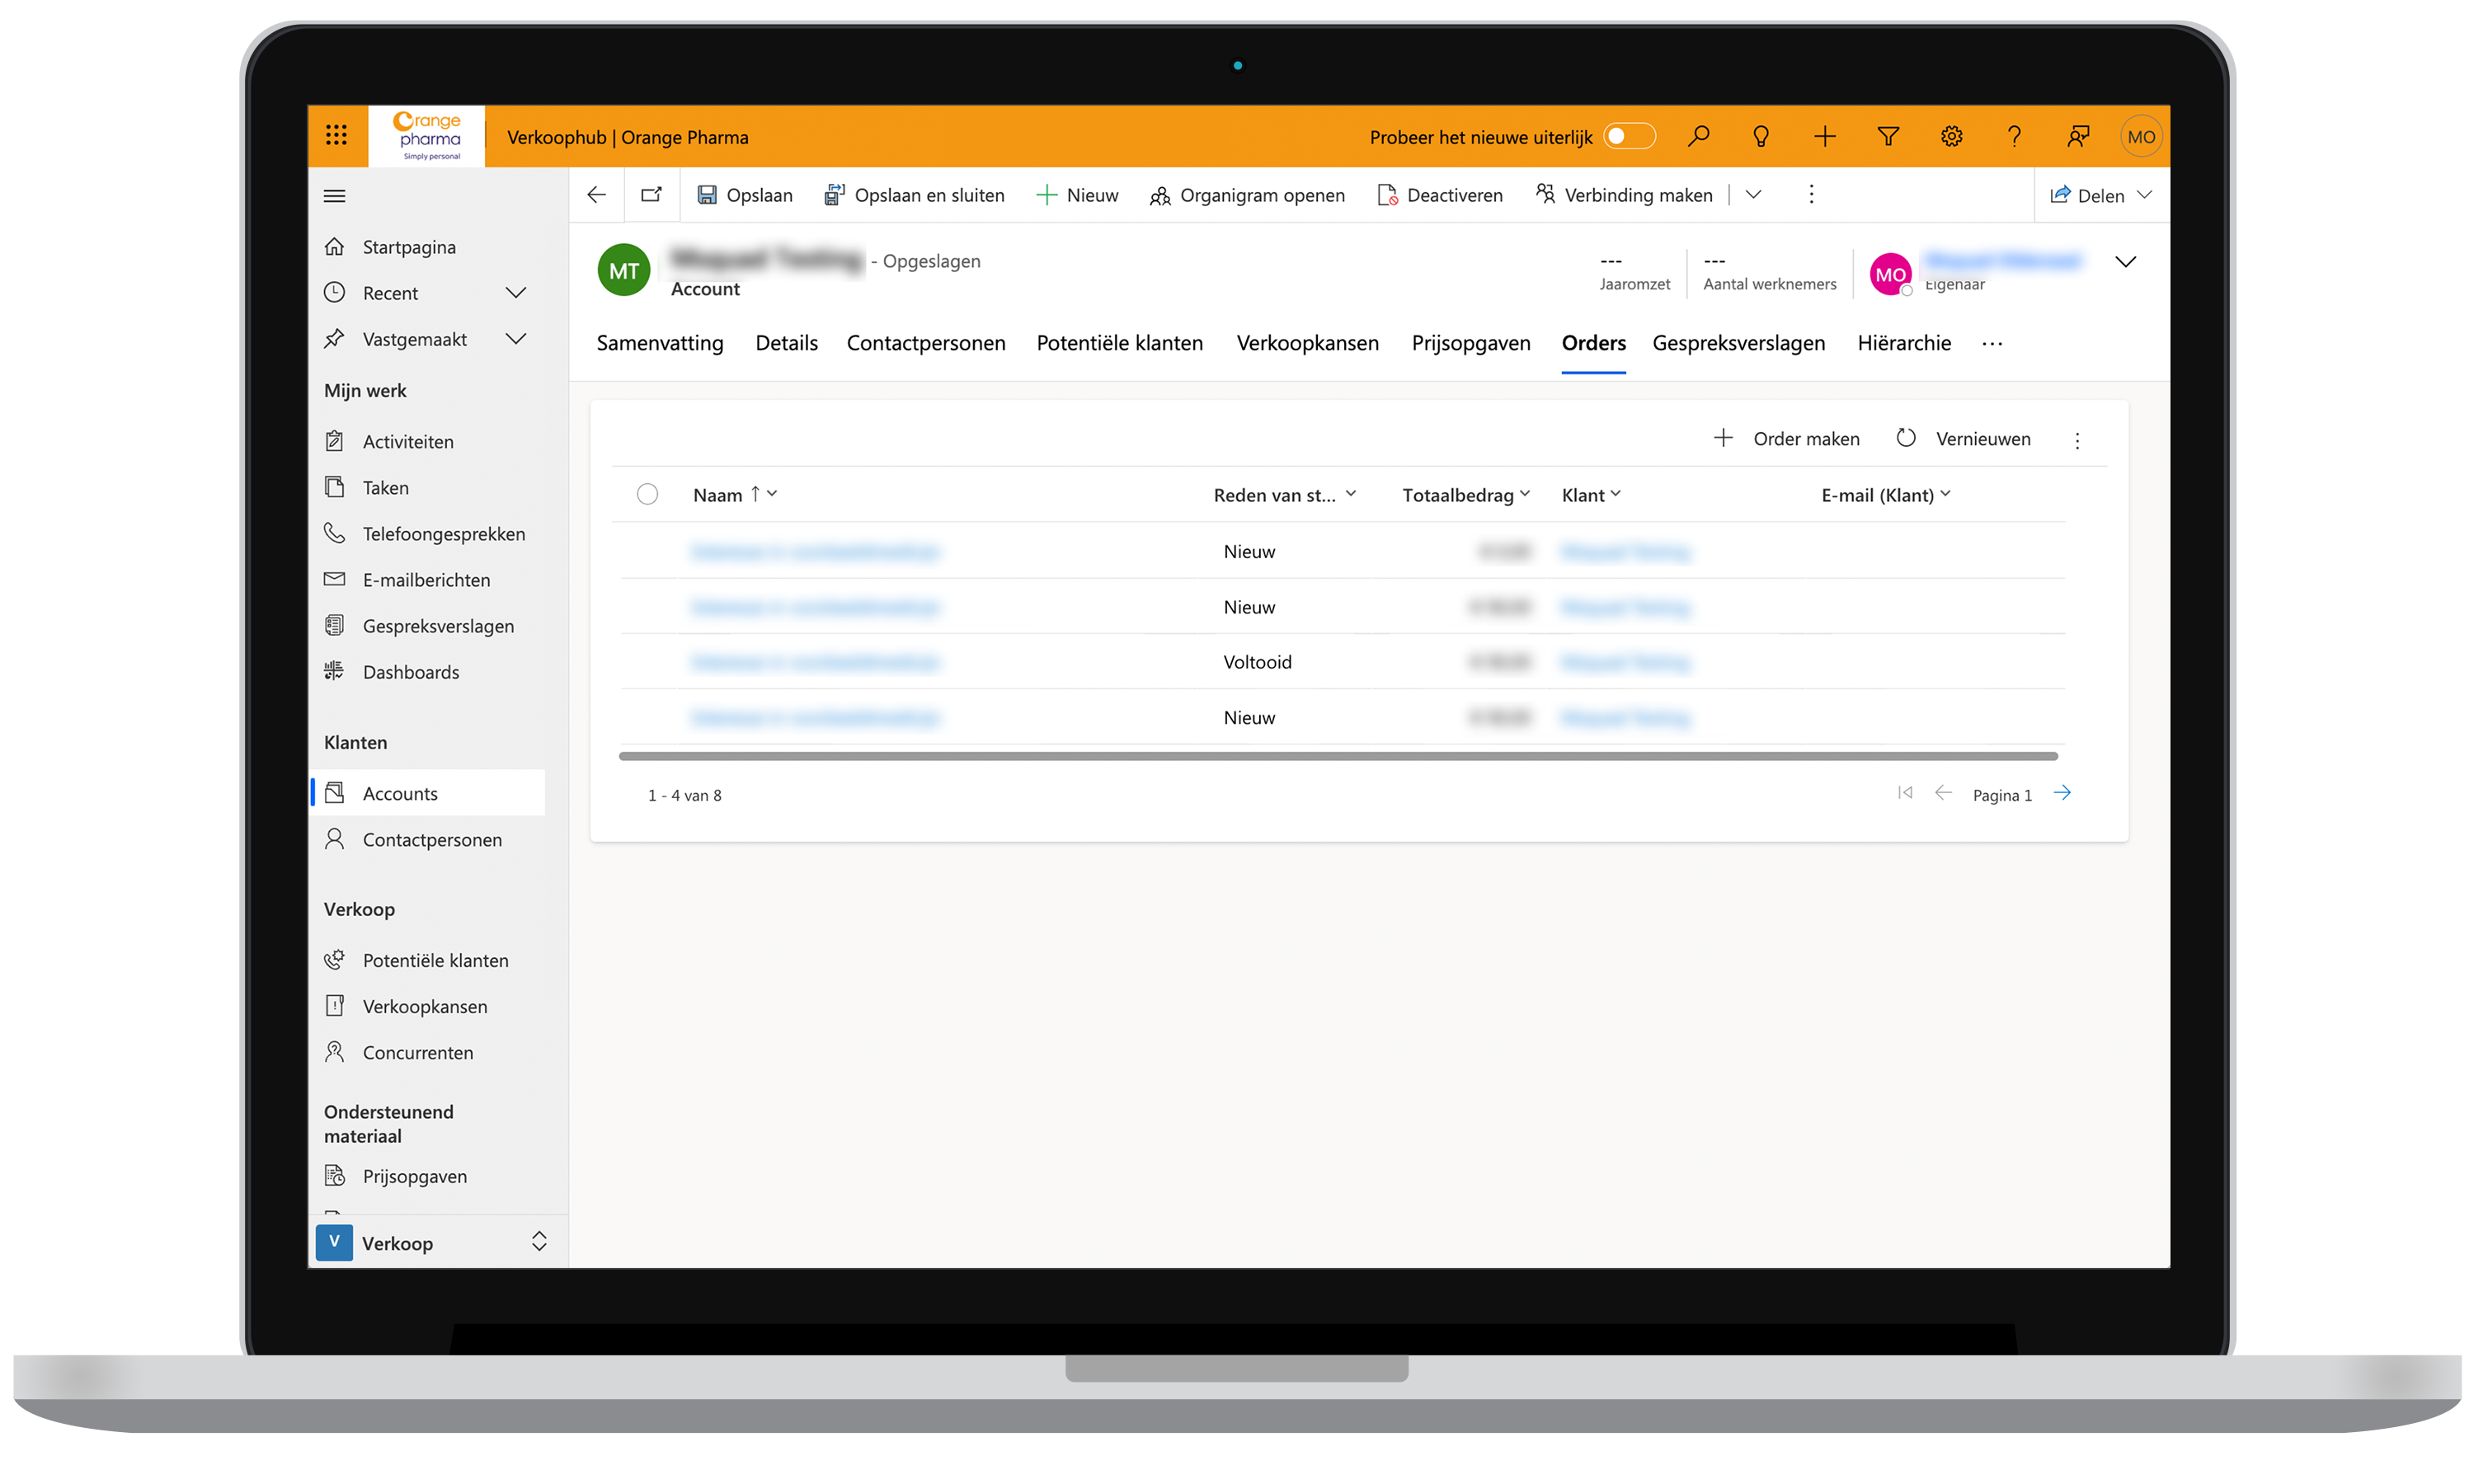Open the settings gear icon
Image resolution: width=2474 pixels, height=1484 pixels.
[1952, 136]
